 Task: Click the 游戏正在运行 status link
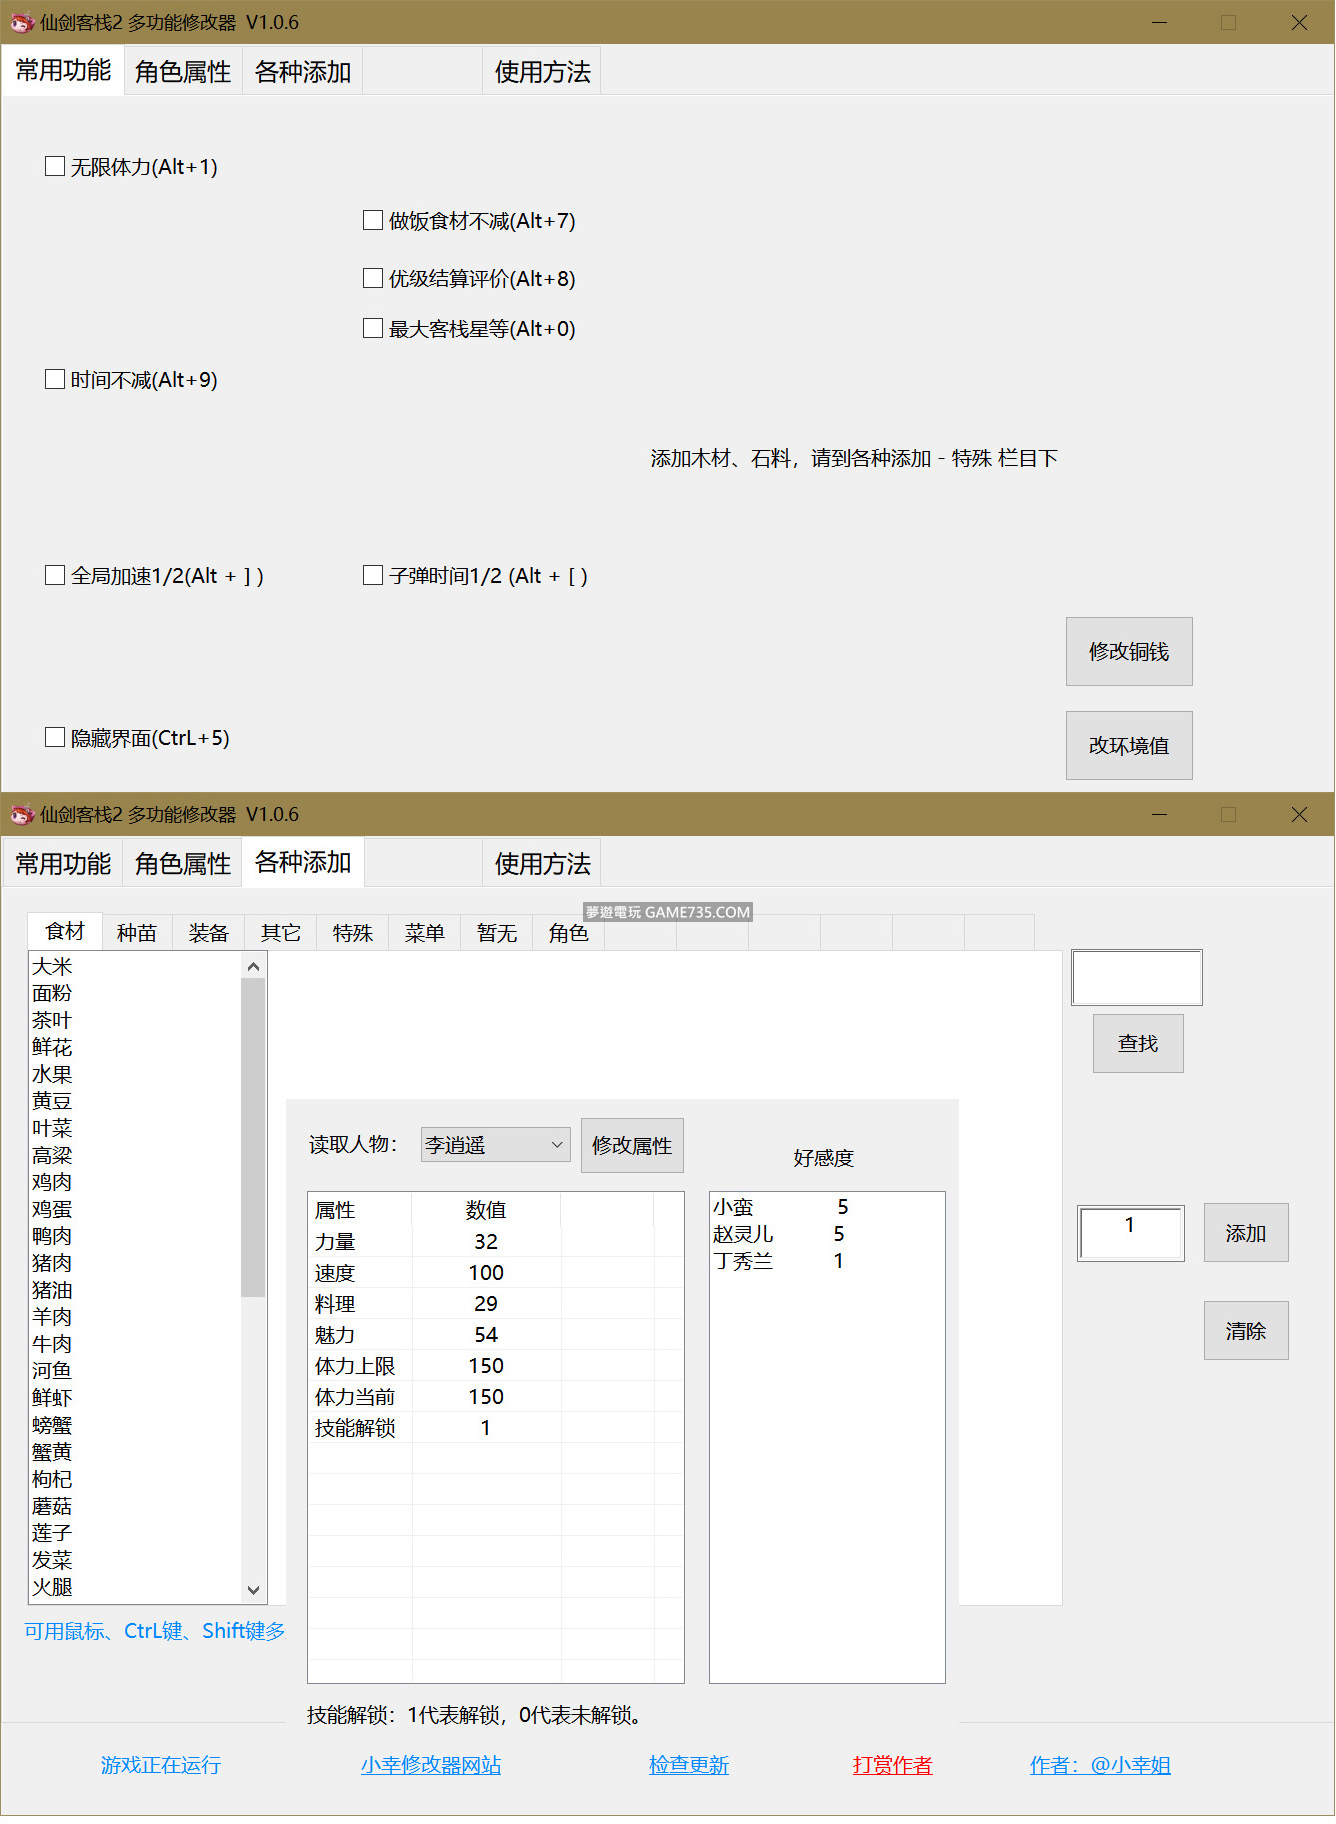[x=161, y=1765]
